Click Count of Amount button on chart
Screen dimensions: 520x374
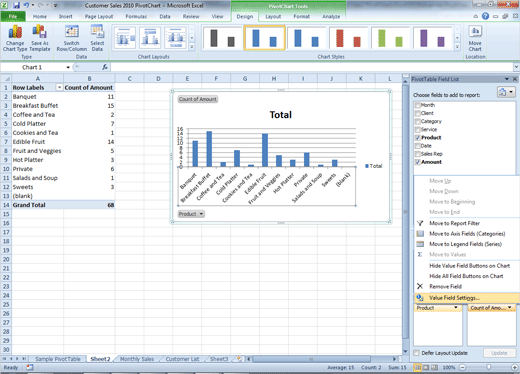pyautogui.click(x=198, y=99)
